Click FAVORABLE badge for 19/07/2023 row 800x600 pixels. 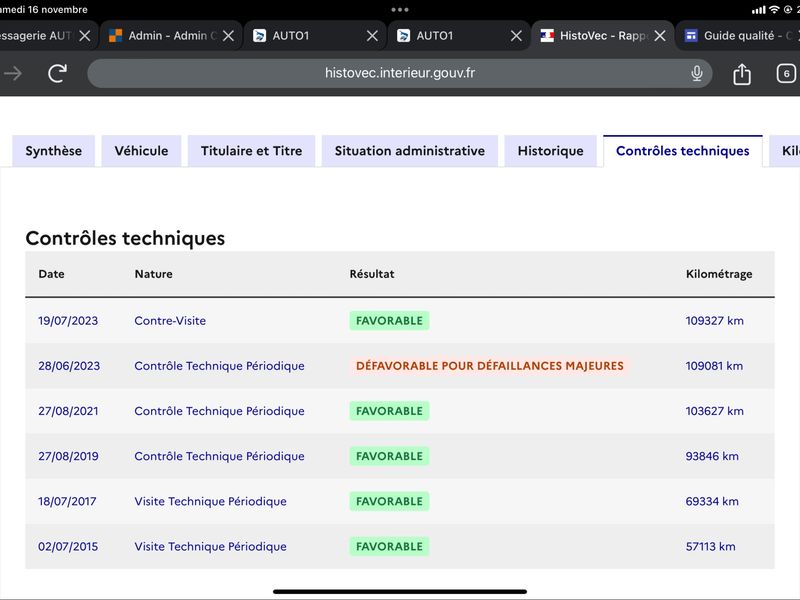coord(389,321)
